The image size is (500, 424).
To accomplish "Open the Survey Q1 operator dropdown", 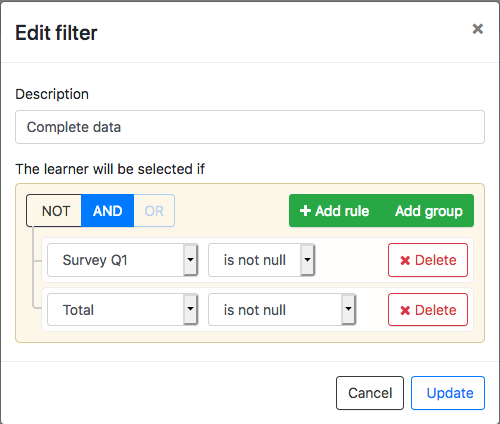I will (x=261, y=260).
